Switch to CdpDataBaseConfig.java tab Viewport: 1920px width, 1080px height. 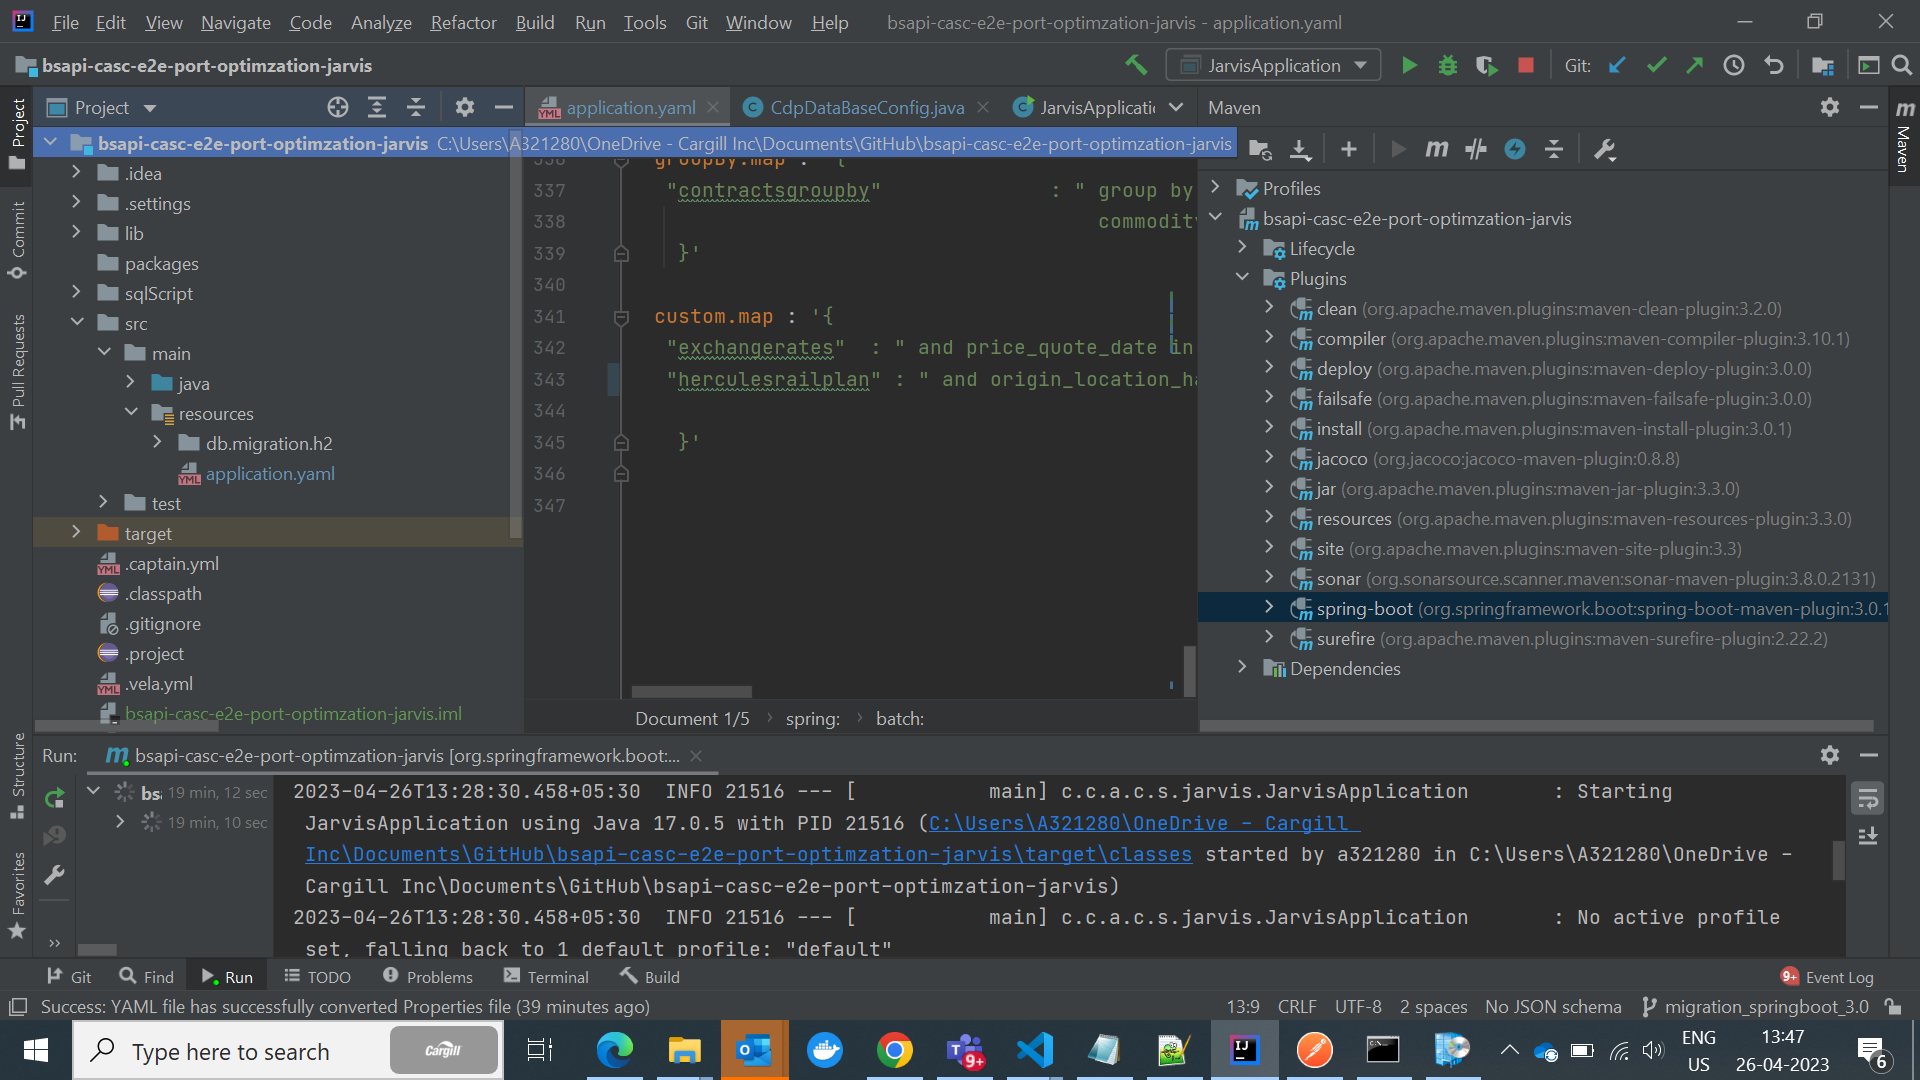pyautogui.click(x=866, y=108)
